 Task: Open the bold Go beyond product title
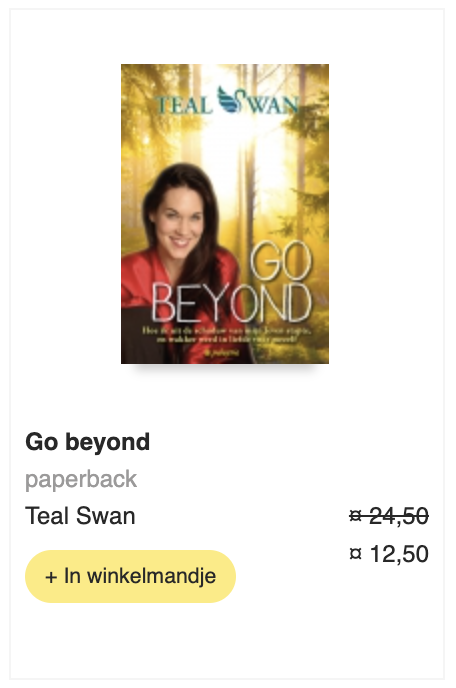pos(88,441)
